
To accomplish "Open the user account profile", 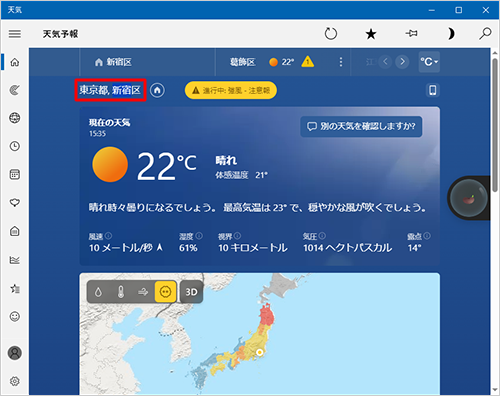I will (15, 353).
